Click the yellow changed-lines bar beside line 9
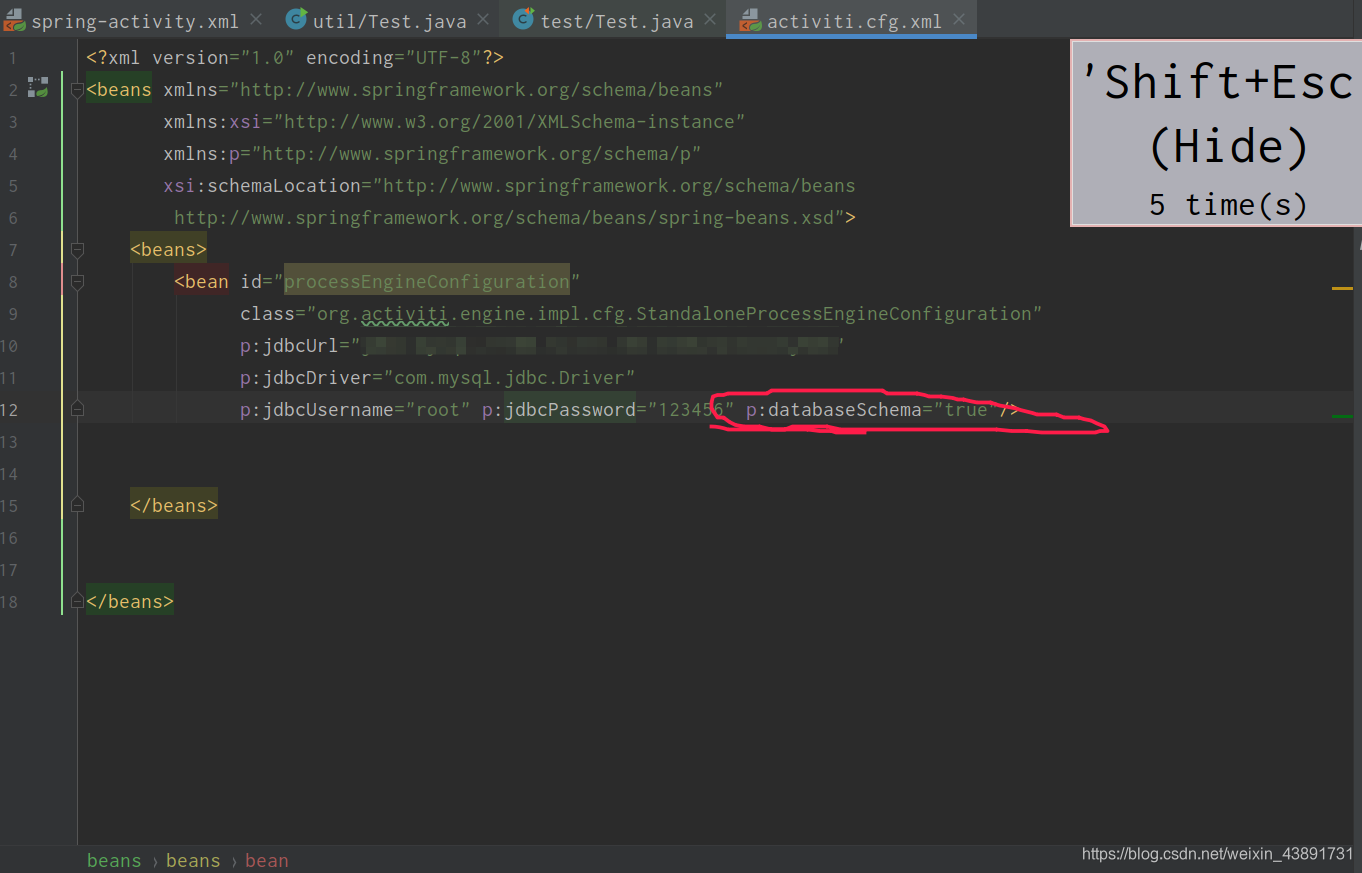 (x=62, y=313)
